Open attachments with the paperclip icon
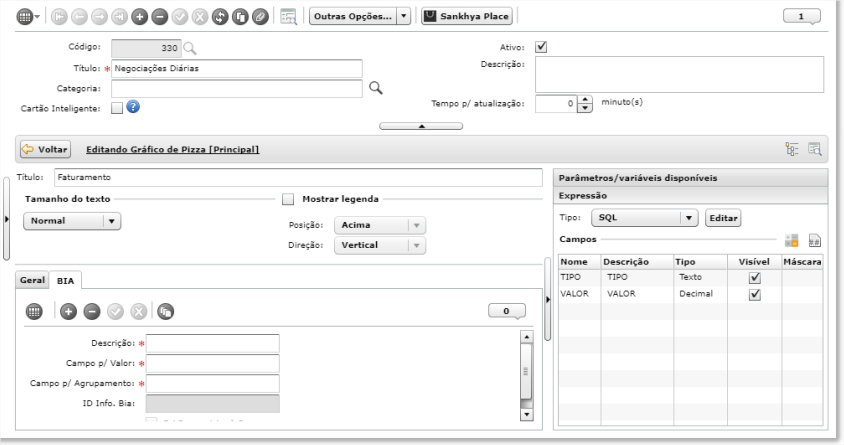 pos(260,17)
